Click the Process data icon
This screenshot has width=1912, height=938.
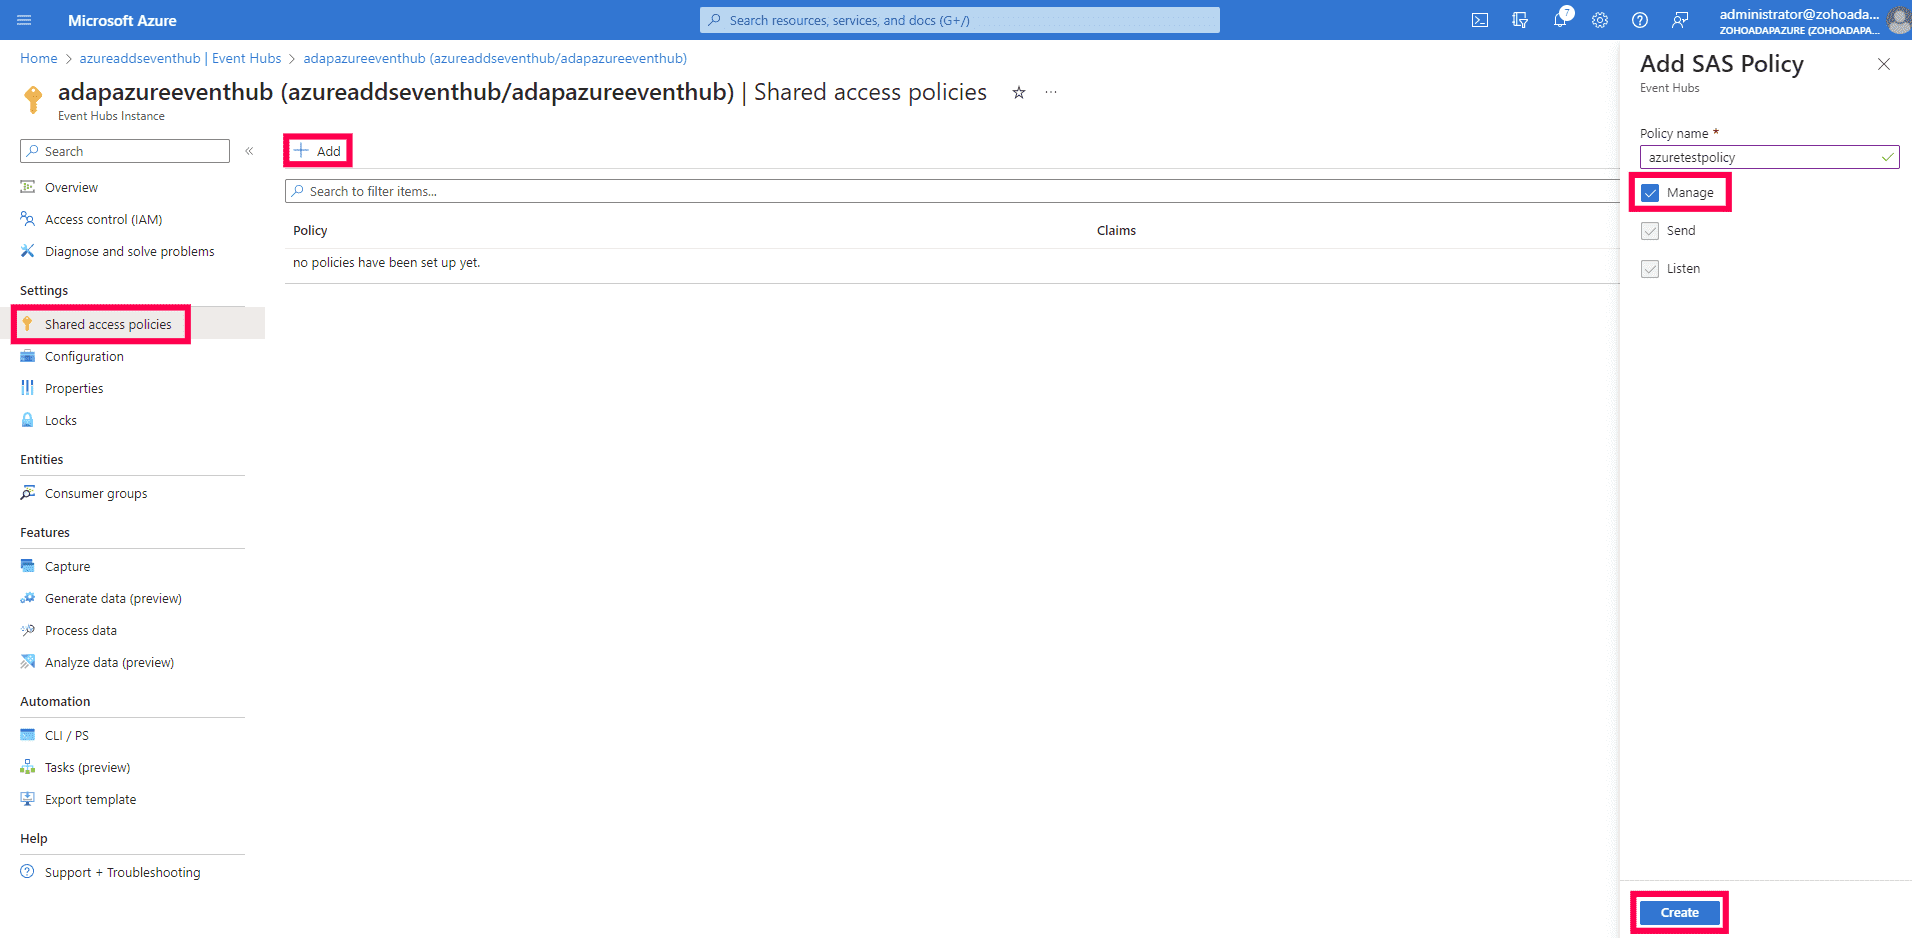click(28, 630)
